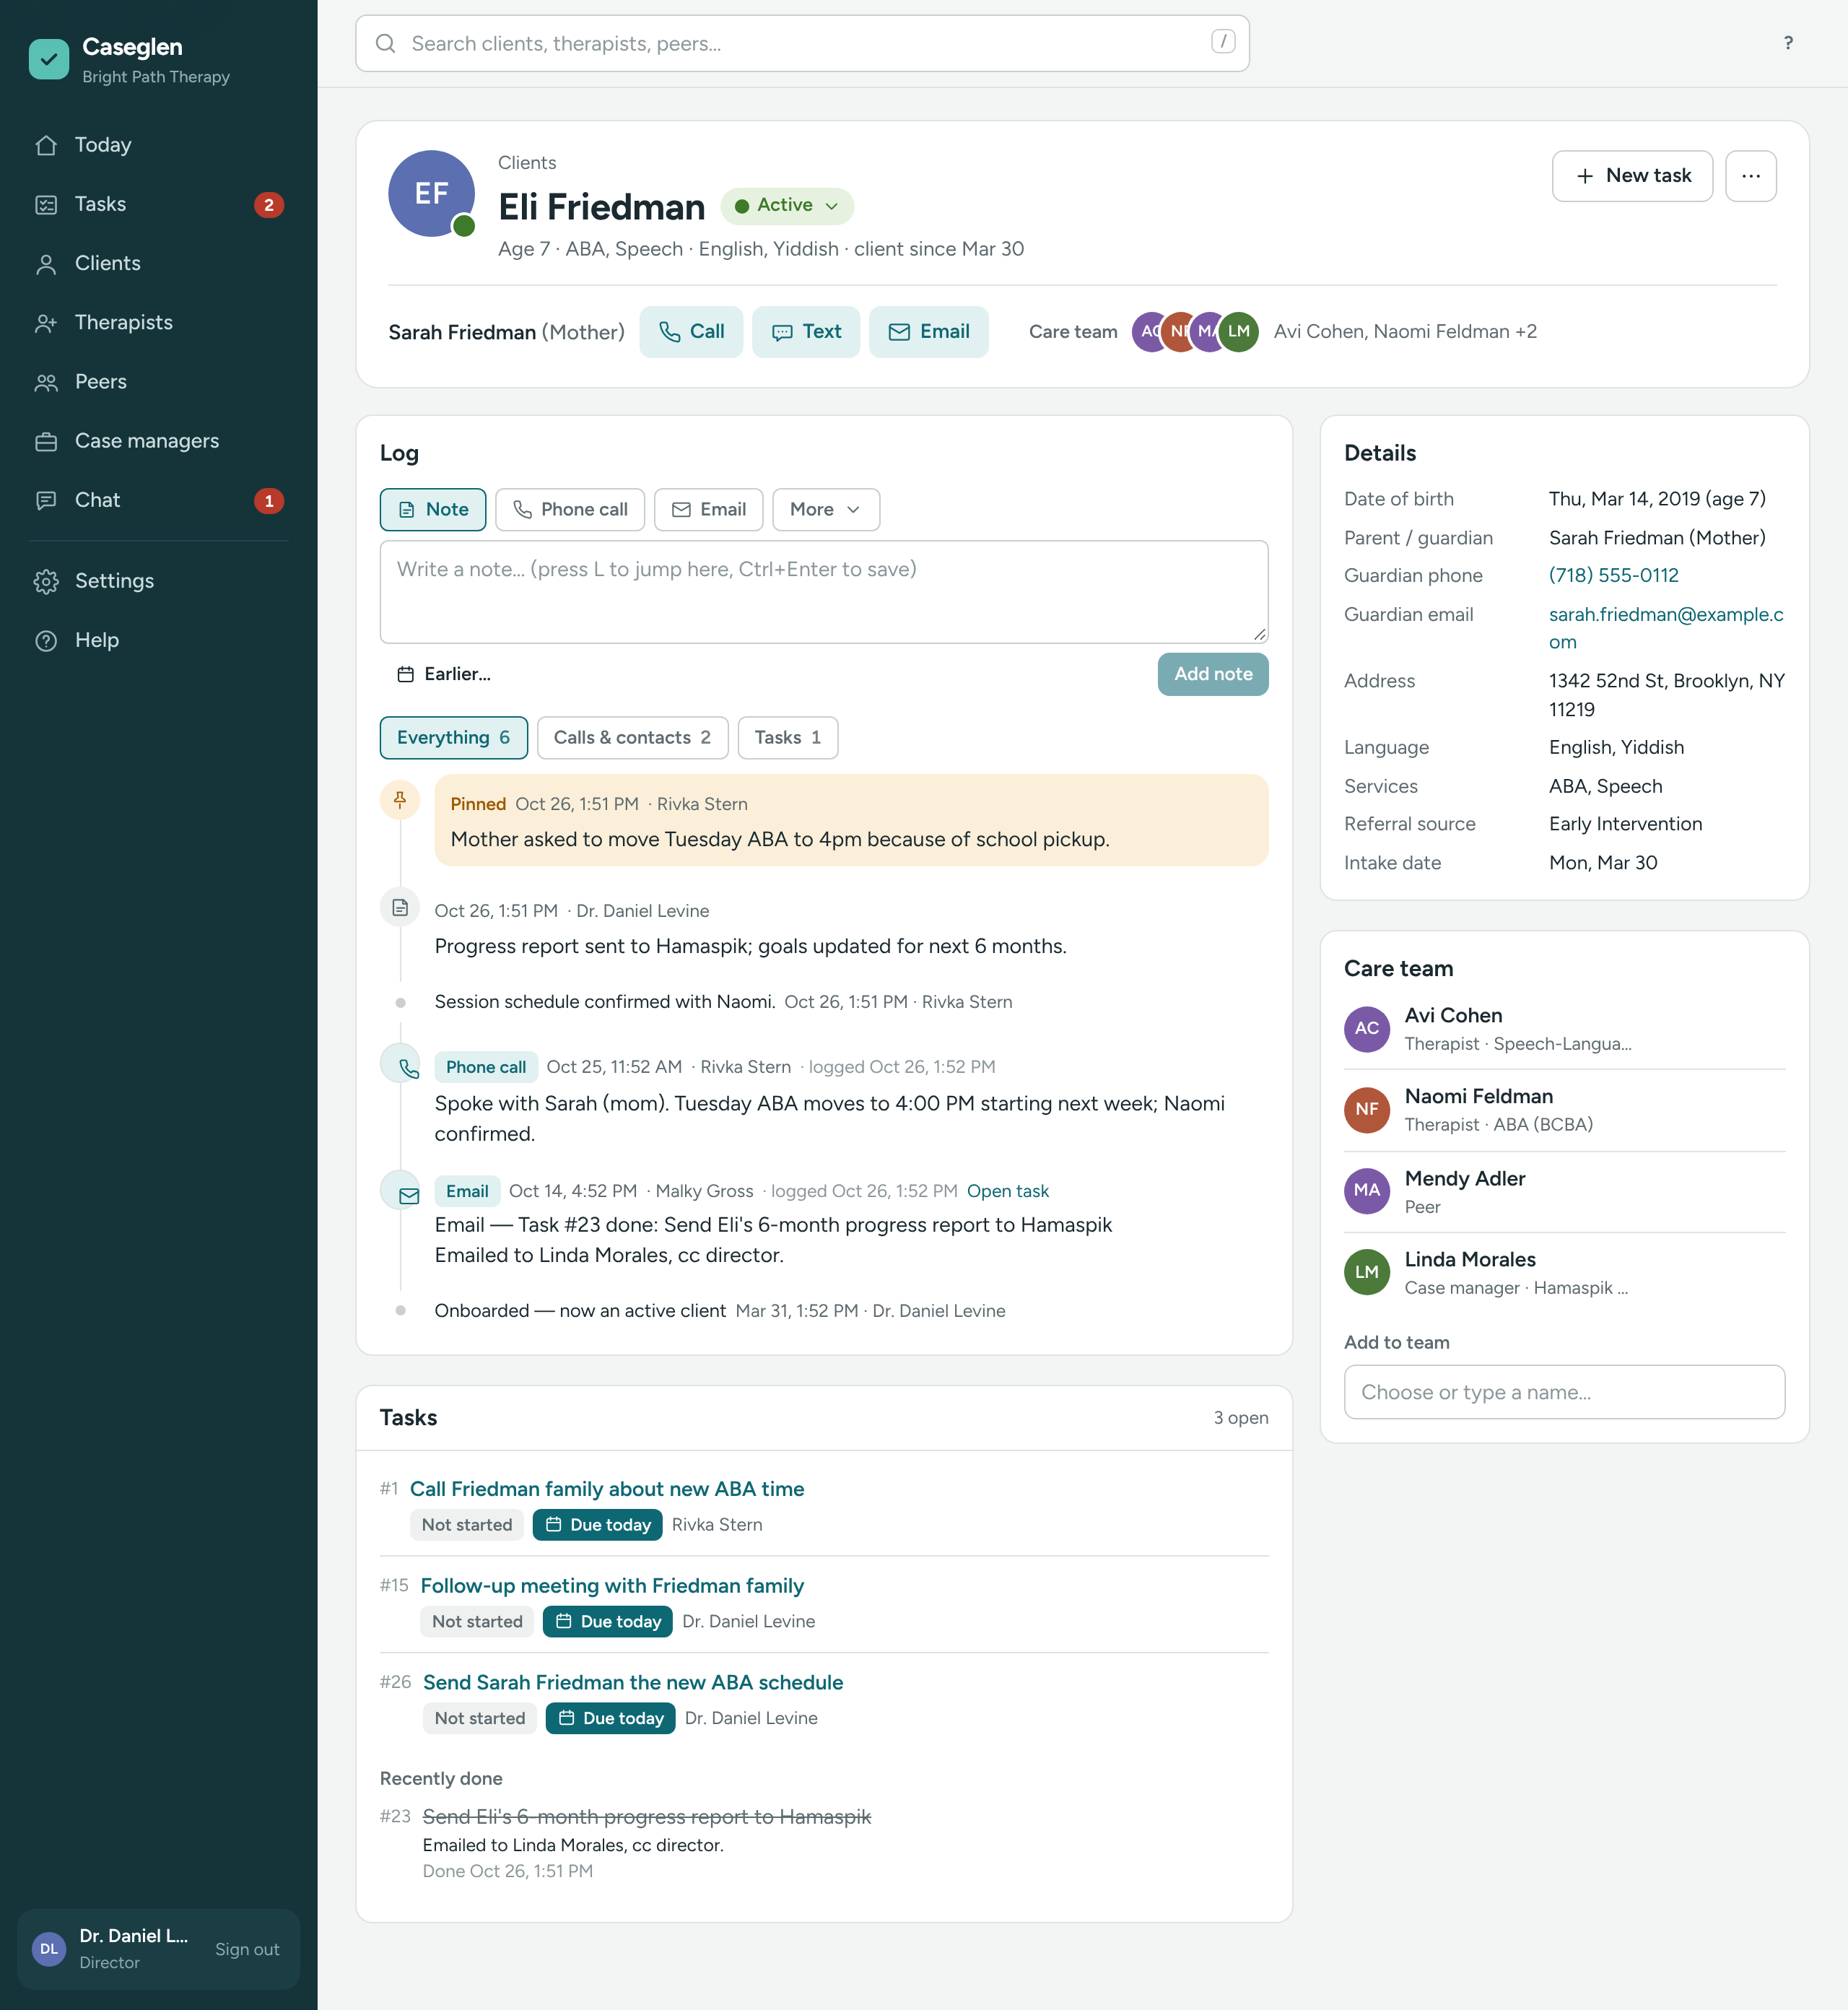Click the Add note button
The image size is (1848, 2010).
coord(1213,674)
